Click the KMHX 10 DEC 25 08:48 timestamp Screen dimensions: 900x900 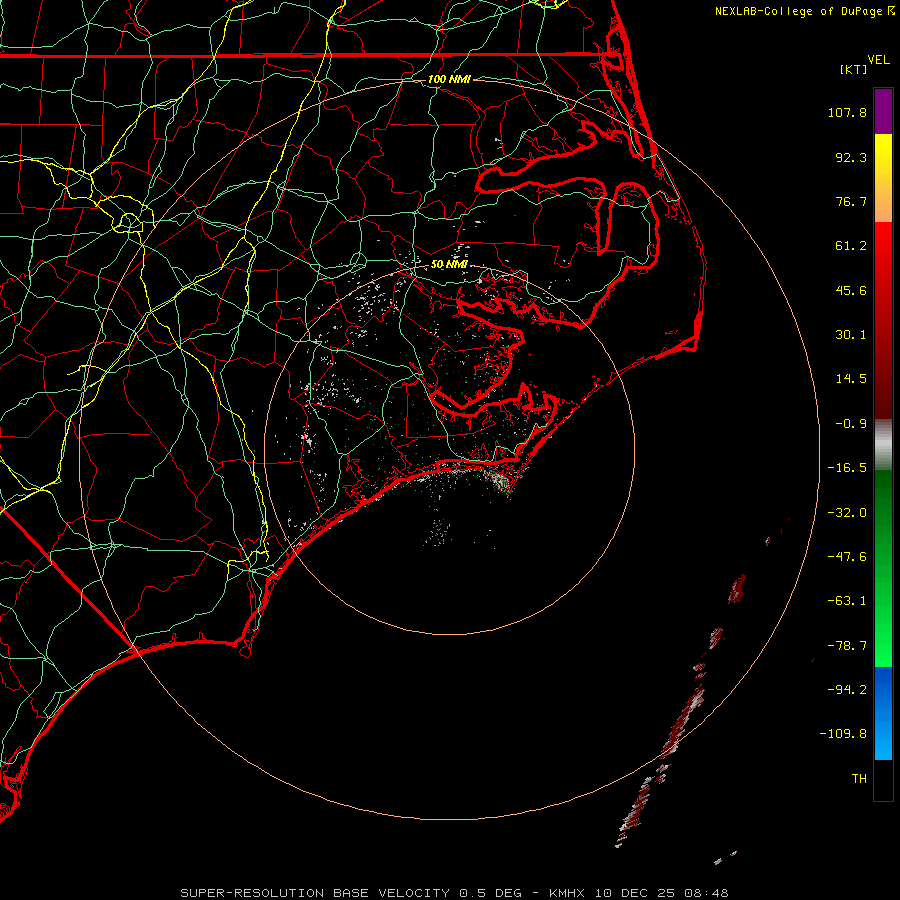[639, 893]
